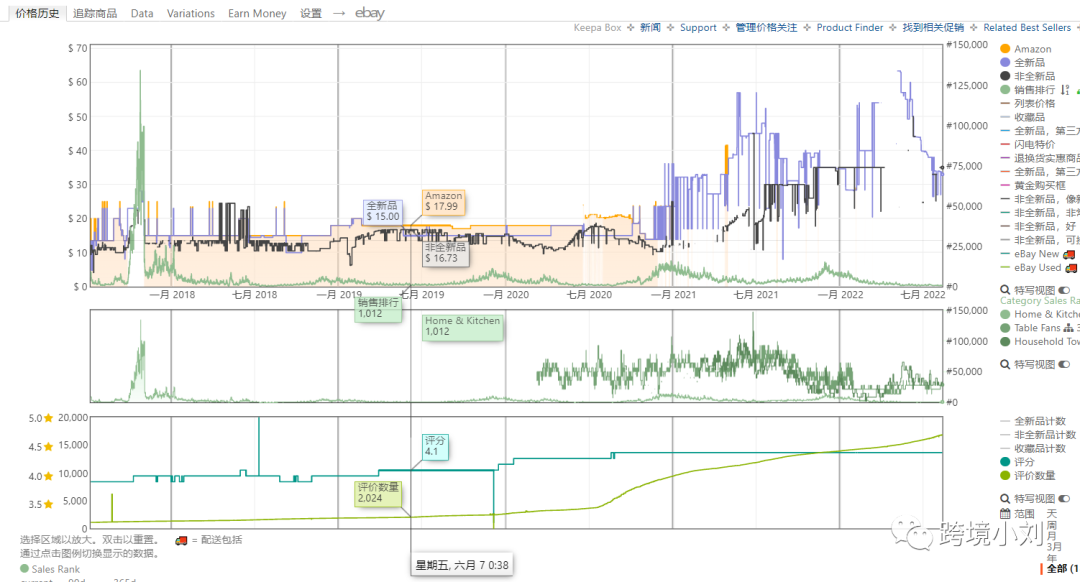Screen dimensions: 1080x582
Task: Set the range to 年
Action: click(1052, 558)
